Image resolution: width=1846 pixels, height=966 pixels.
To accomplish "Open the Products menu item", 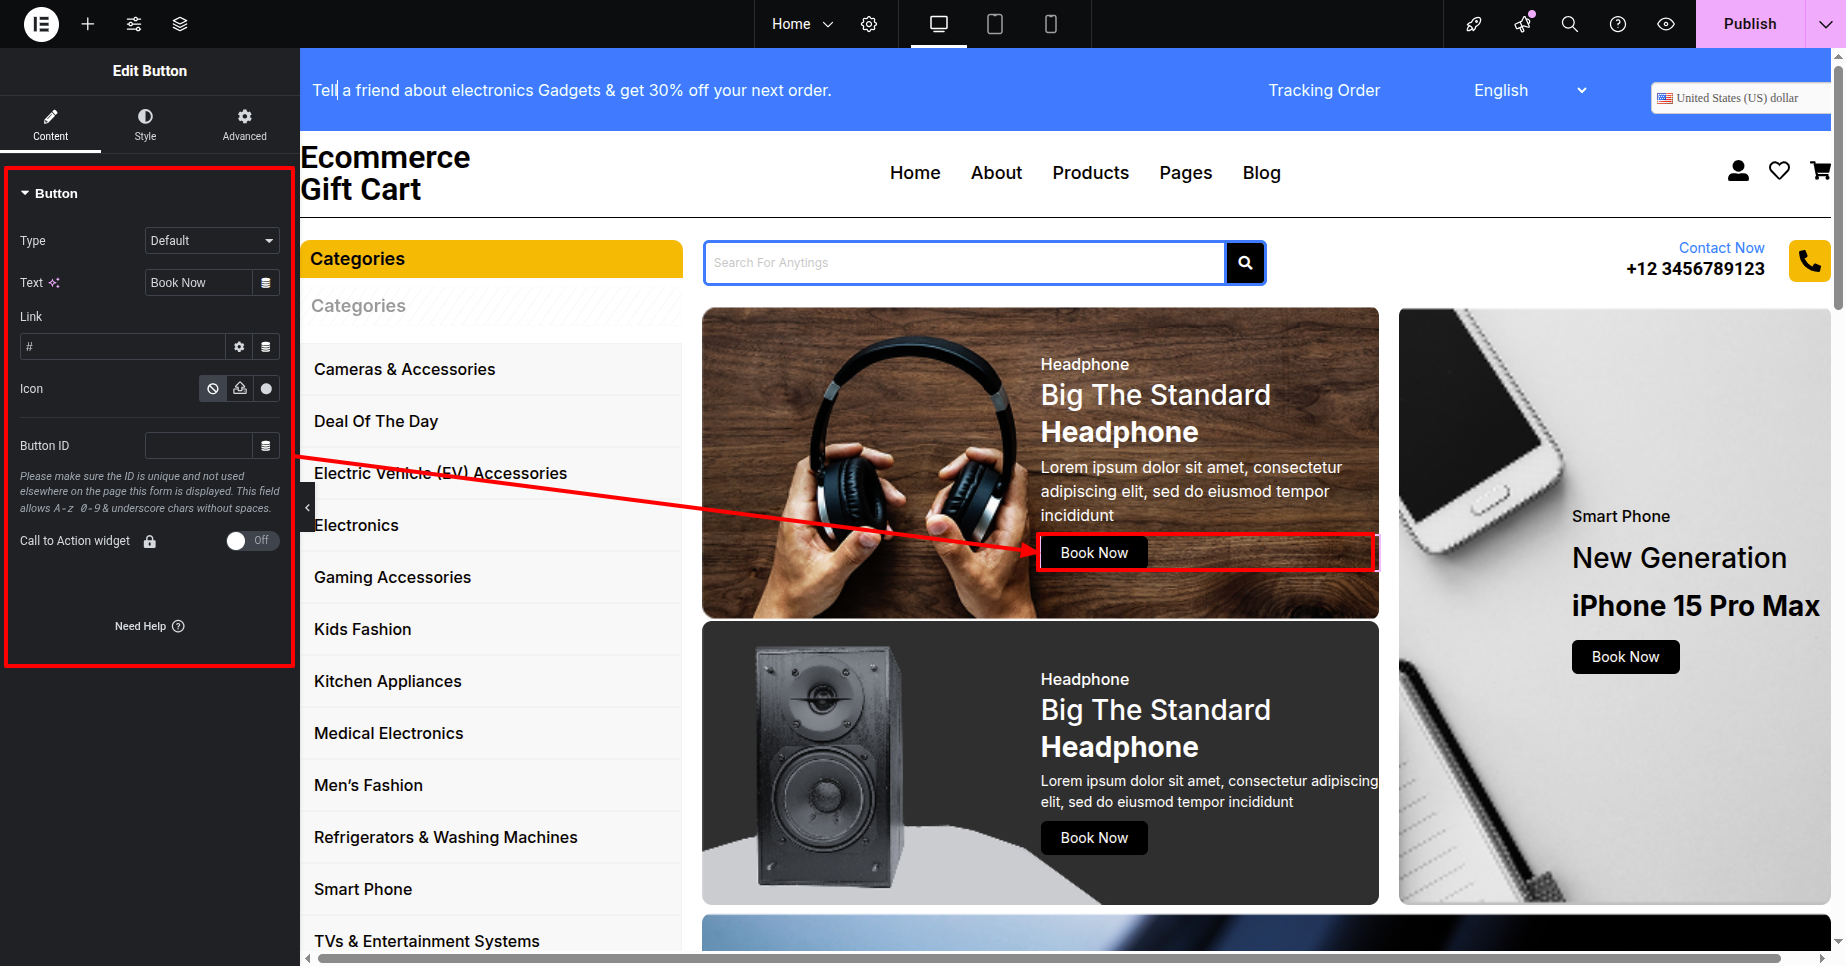I will click(1091, 173).
